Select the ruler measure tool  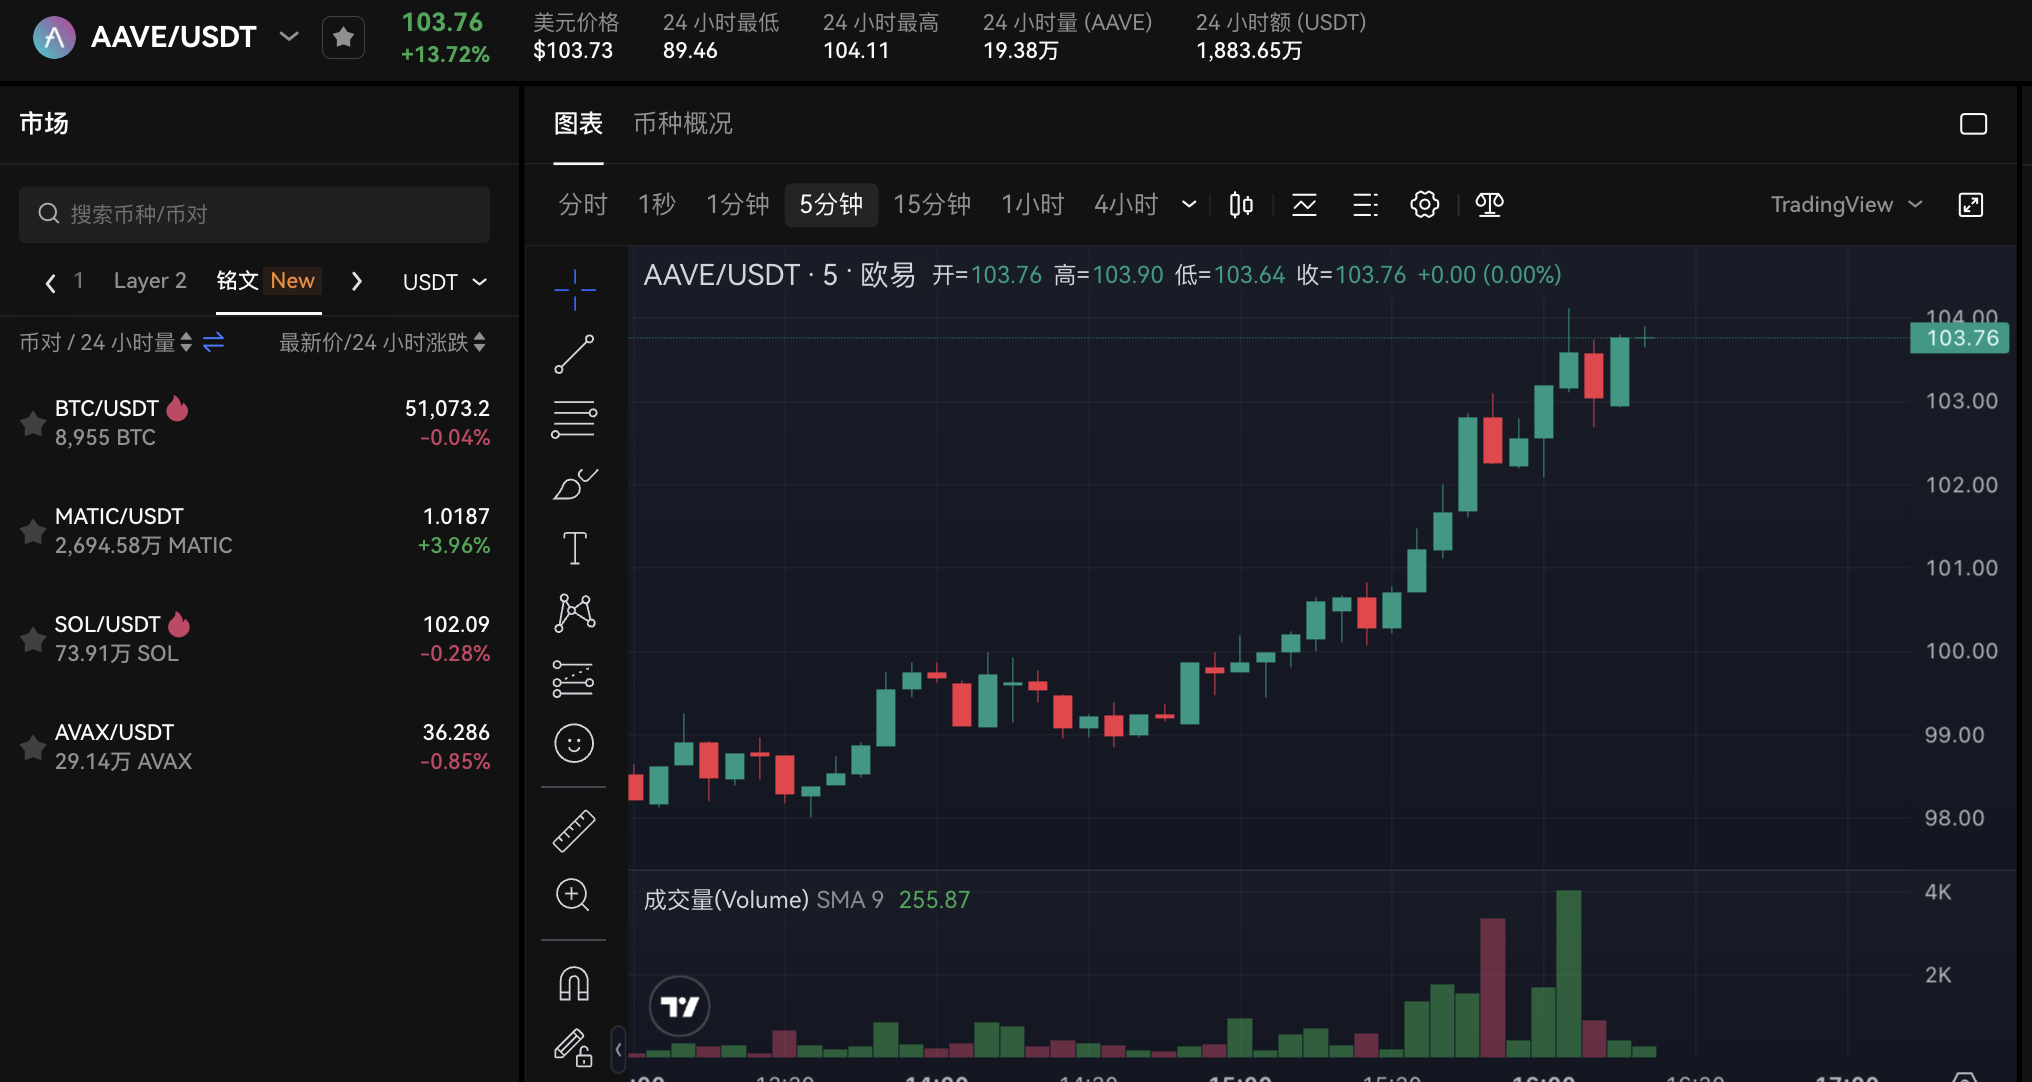pos(574,830)
